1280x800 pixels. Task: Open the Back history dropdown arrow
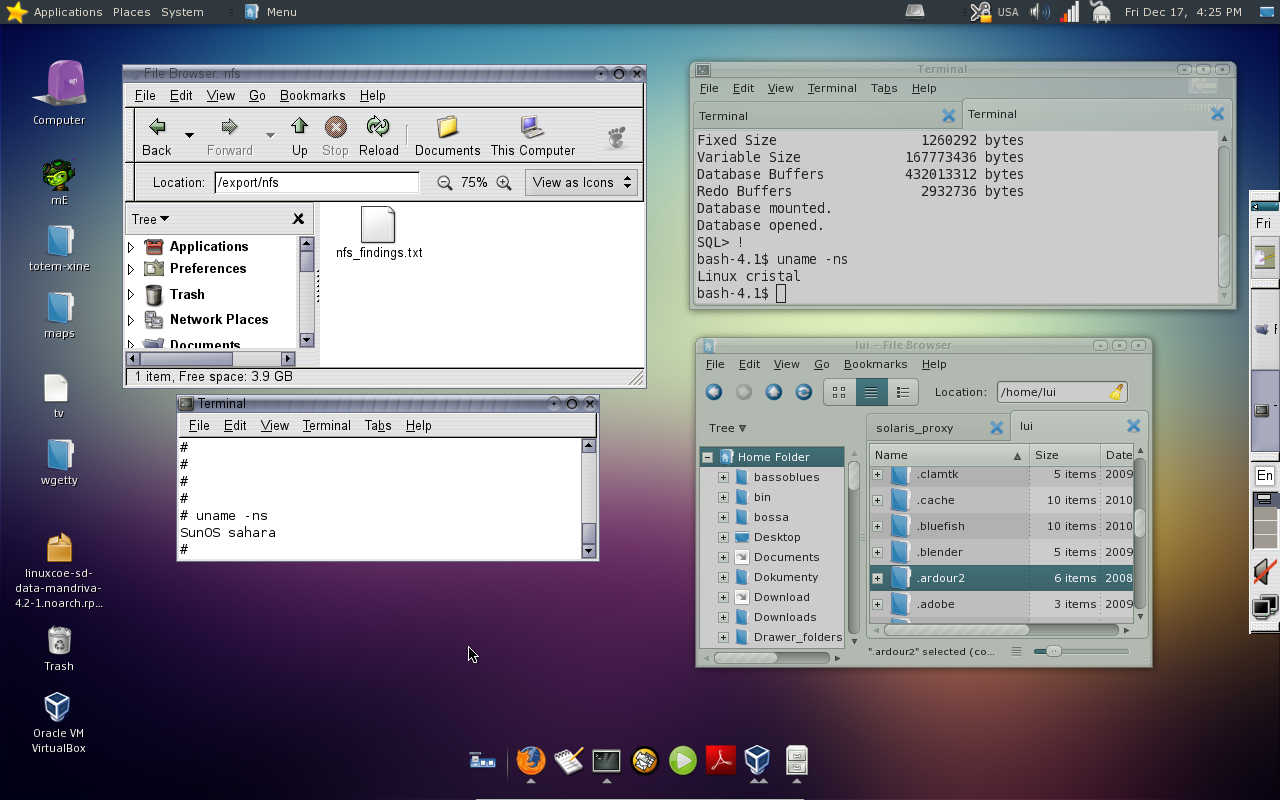[x=189, y=135]
